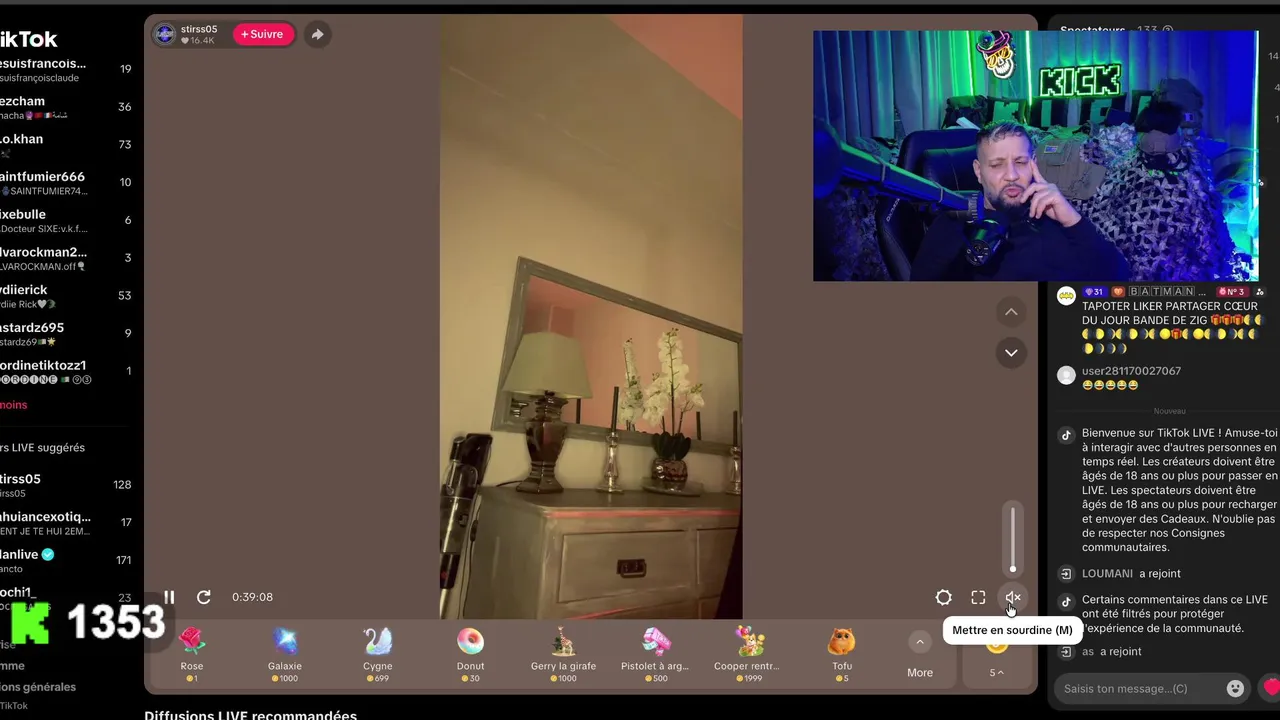Open the streamer webcam overlay thumbnail
Image resolution: width=1280 pixels, height=720 pixels.
point(1035,156)
